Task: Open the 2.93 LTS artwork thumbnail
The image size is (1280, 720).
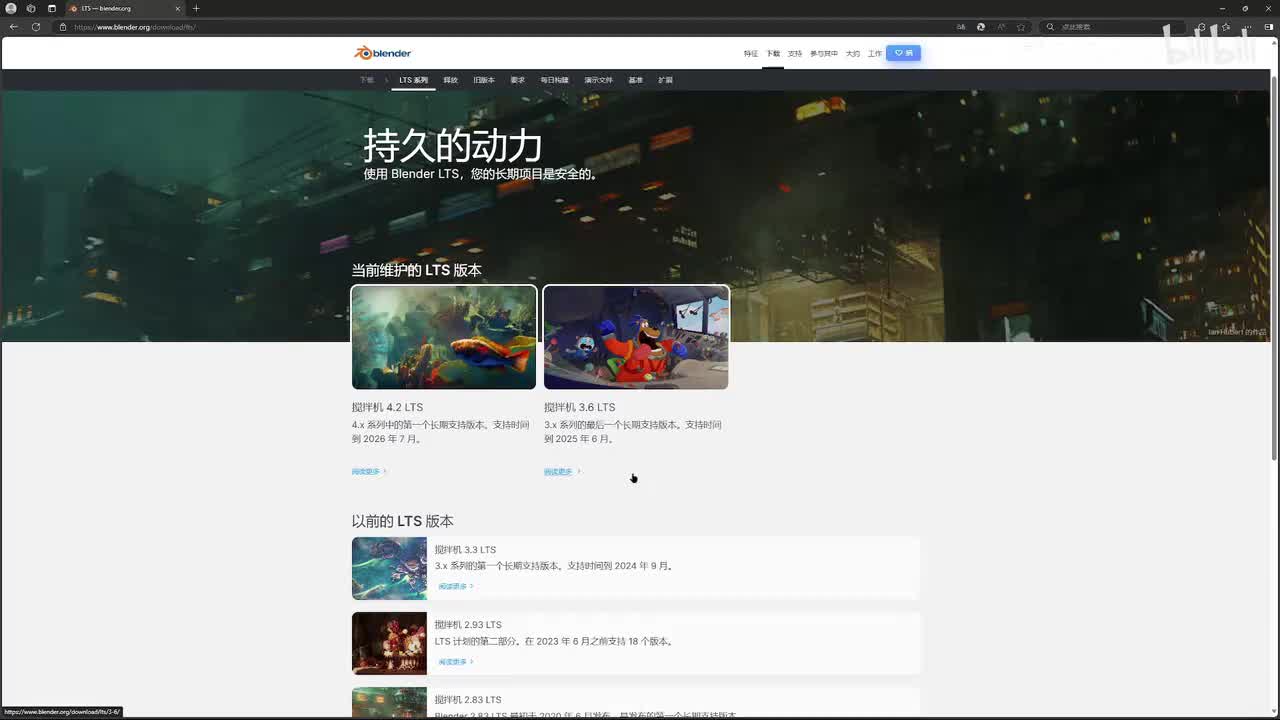Action: point(389,643)
